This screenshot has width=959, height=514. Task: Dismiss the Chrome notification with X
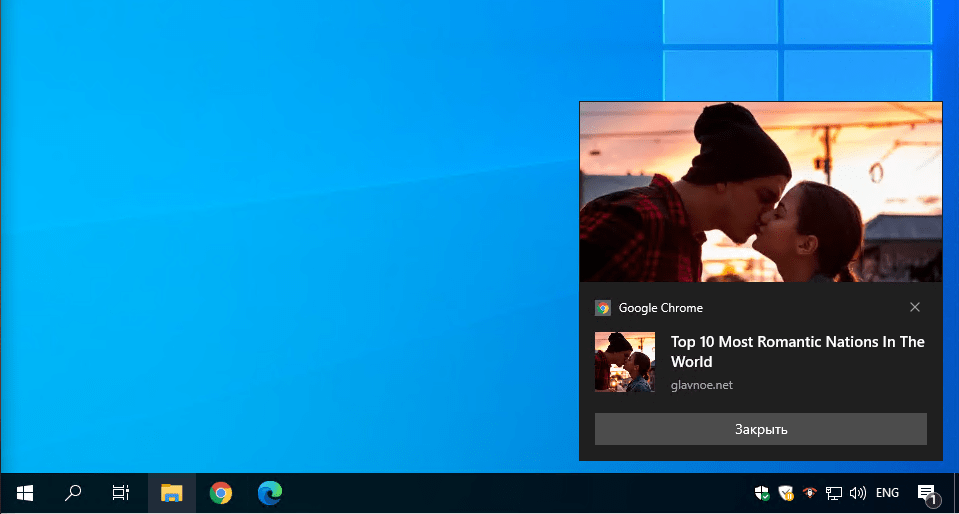tap(915, 307)
